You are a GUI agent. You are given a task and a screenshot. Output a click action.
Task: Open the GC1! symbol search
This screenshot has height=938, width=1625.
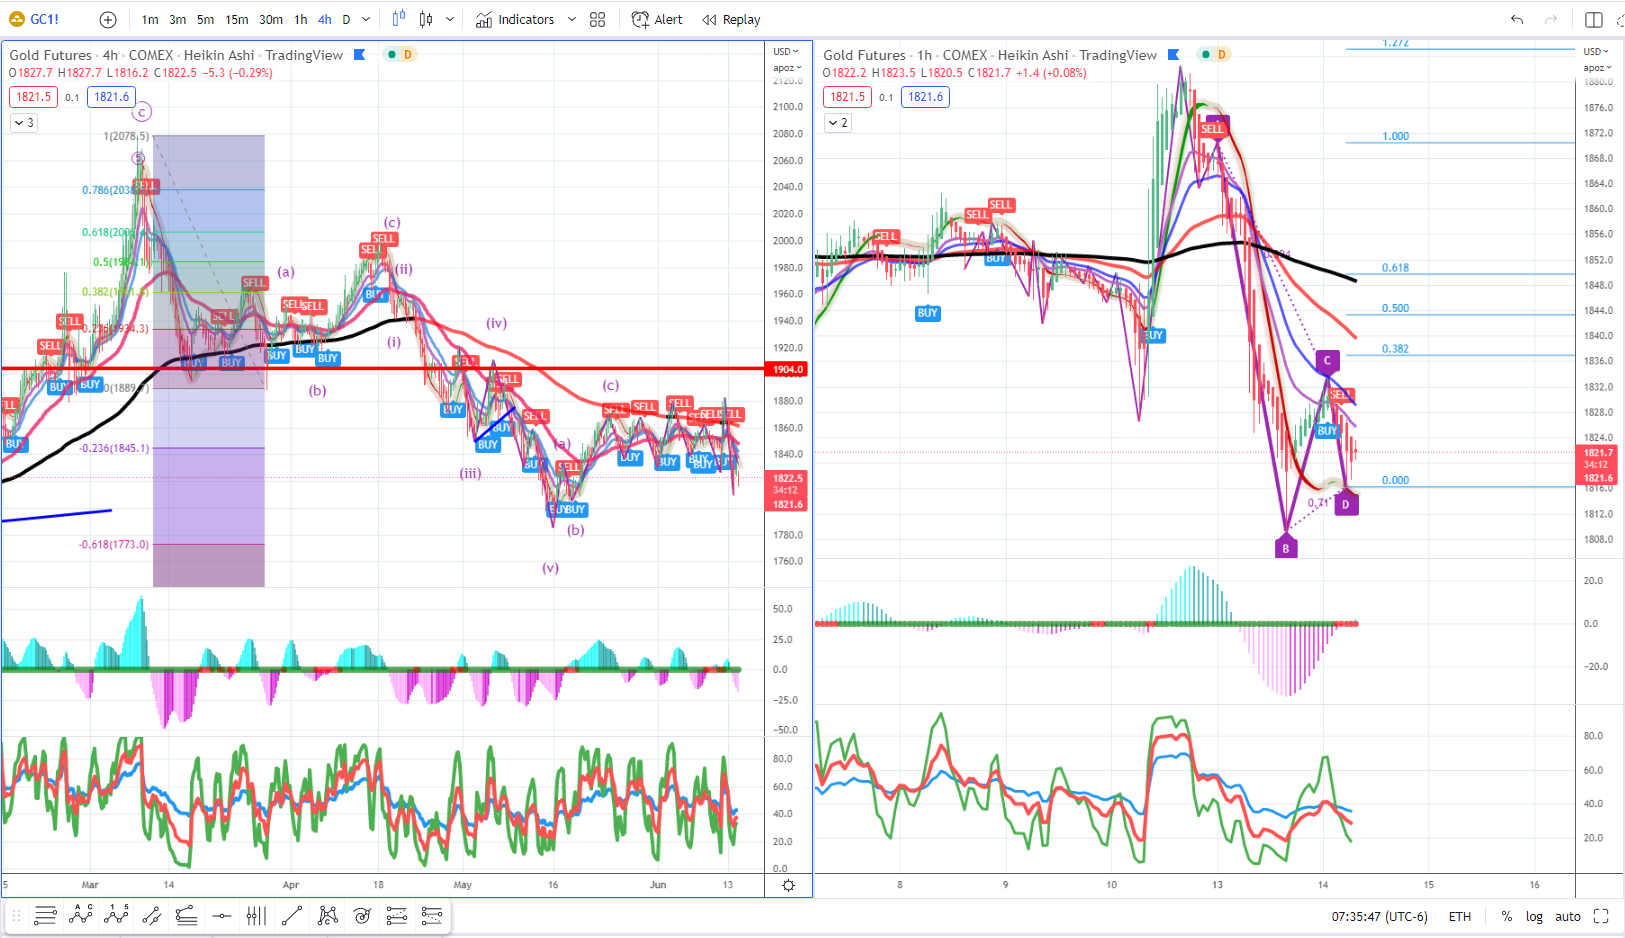(34, 19)
